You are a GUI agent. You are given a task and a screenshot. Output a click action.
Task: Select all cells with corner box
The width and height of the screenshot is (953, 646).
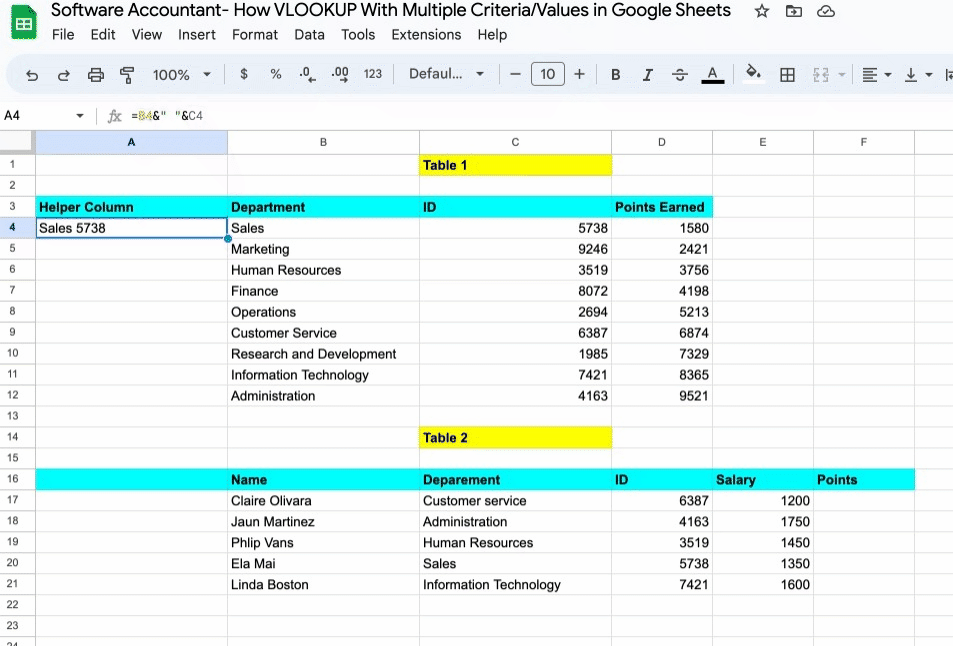click(17, 141)
